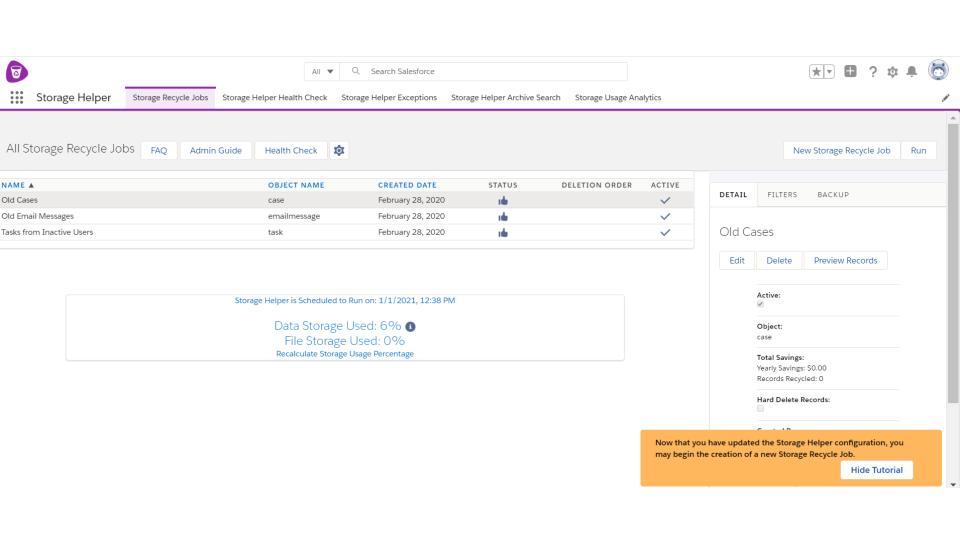
Task: Toggle the Hard Delete Records checkbox
Action: (x=760, y=408)
